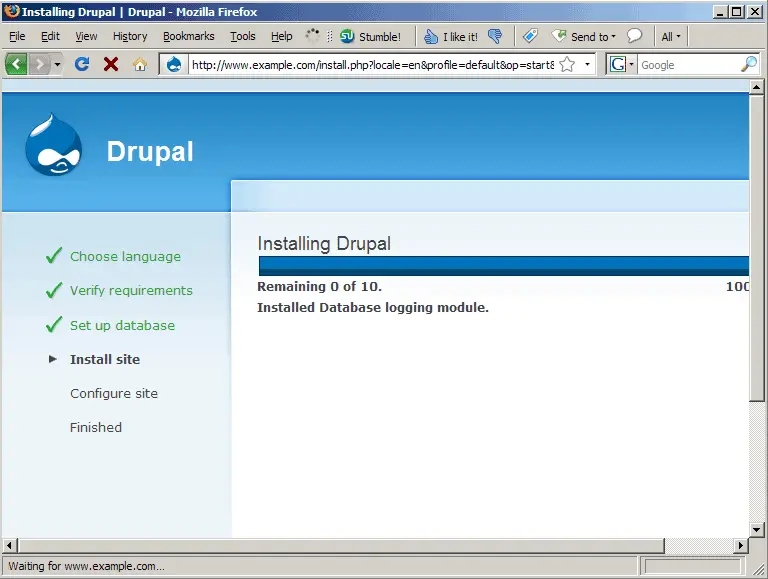Run search with the magnifying glass icon

click(749, 64)
